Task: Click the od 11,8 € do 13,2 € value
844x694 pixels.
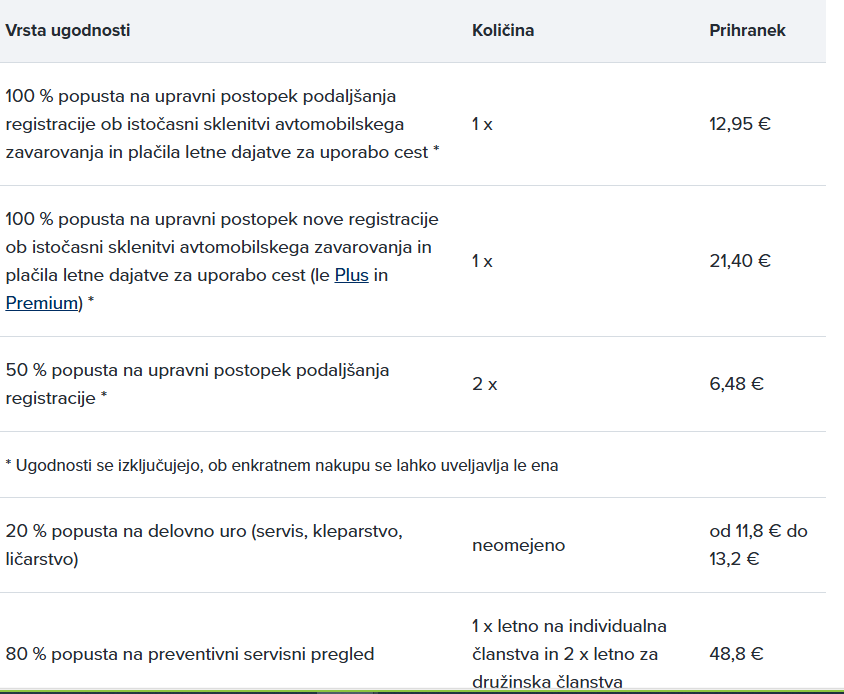Action: (x=758, y=545)
